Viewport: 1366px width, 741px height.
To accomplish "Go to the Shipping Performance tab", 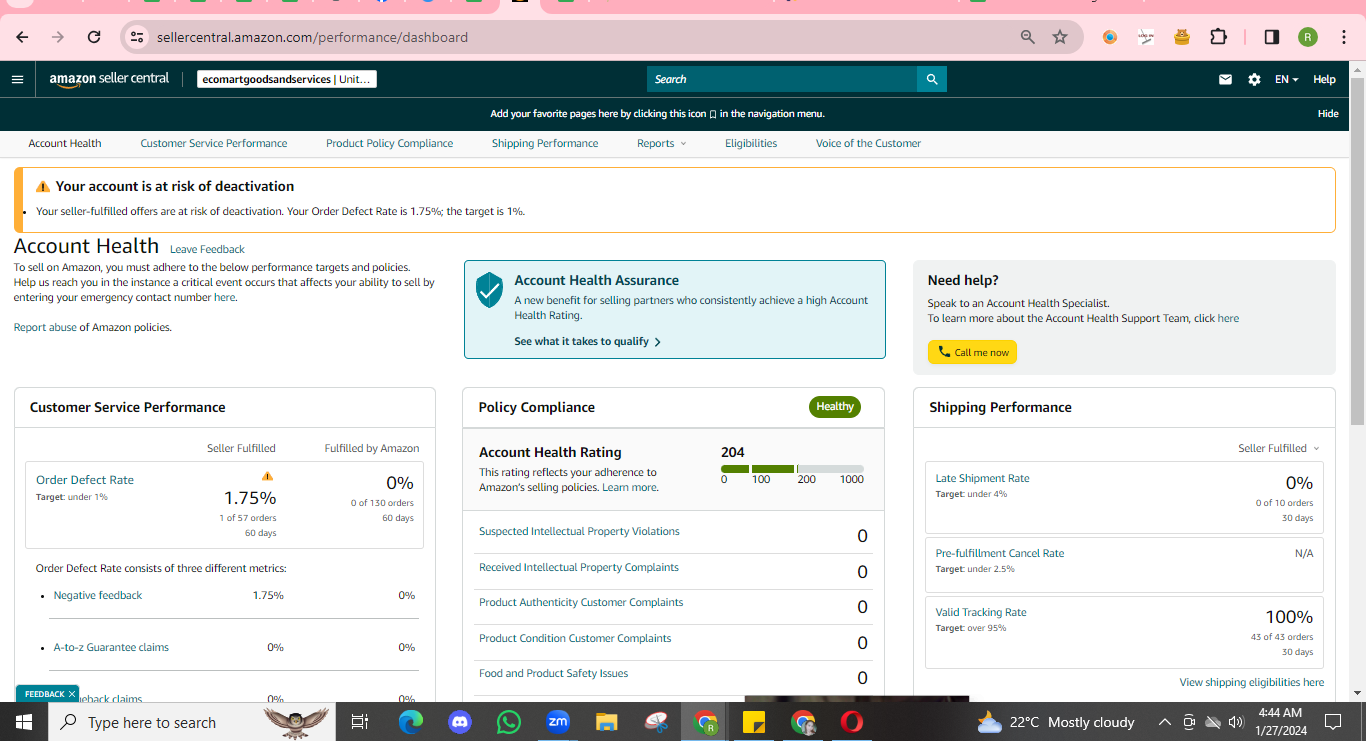I will coord(545,143).
